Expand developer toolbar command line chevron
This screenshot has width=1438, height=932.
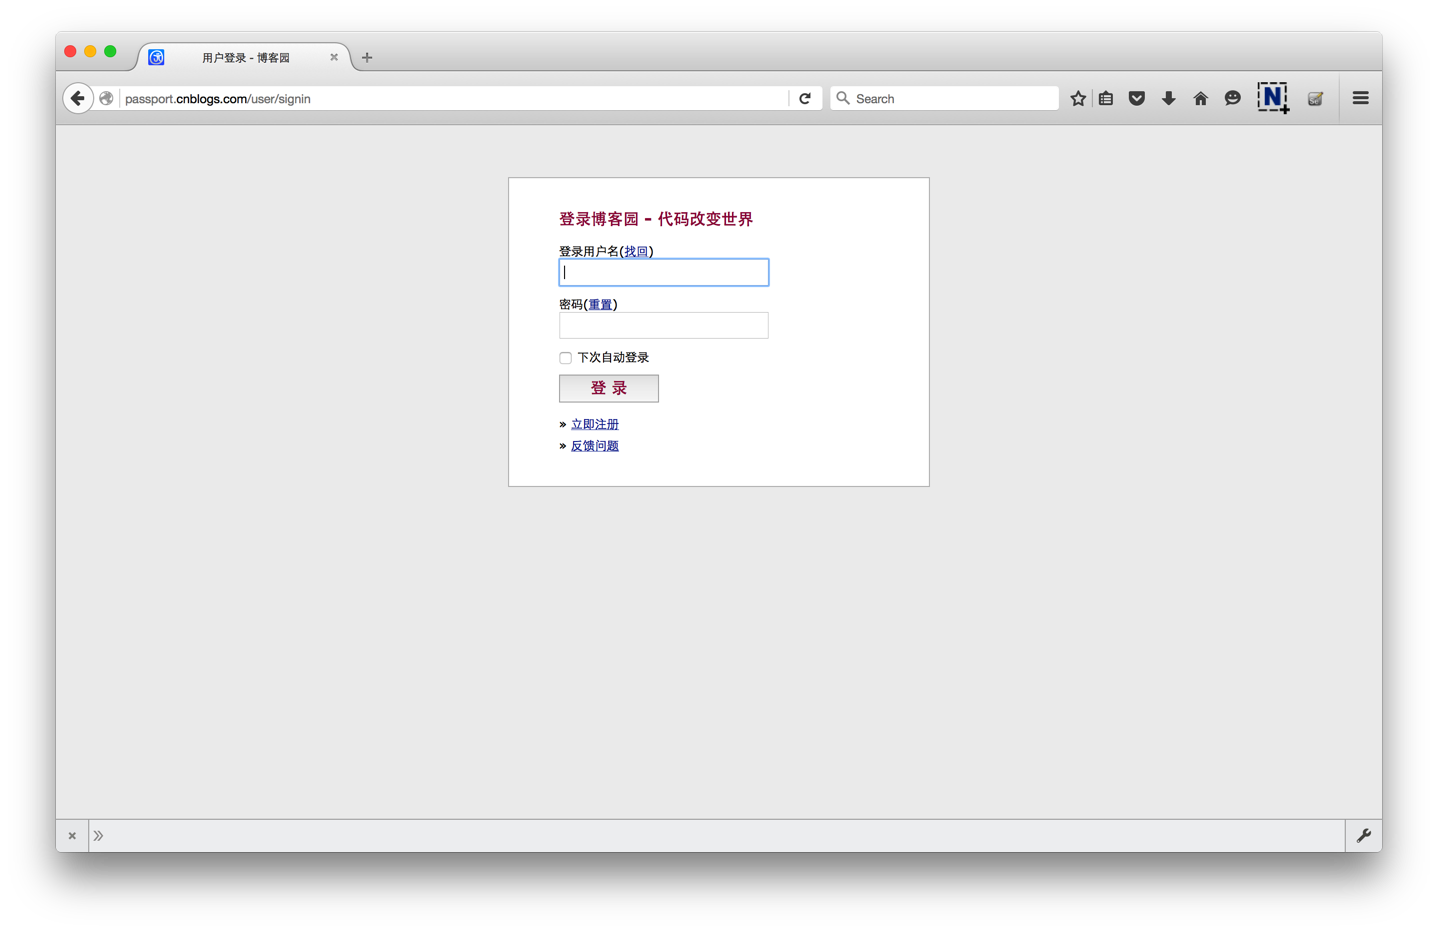[x=98, y=835]
